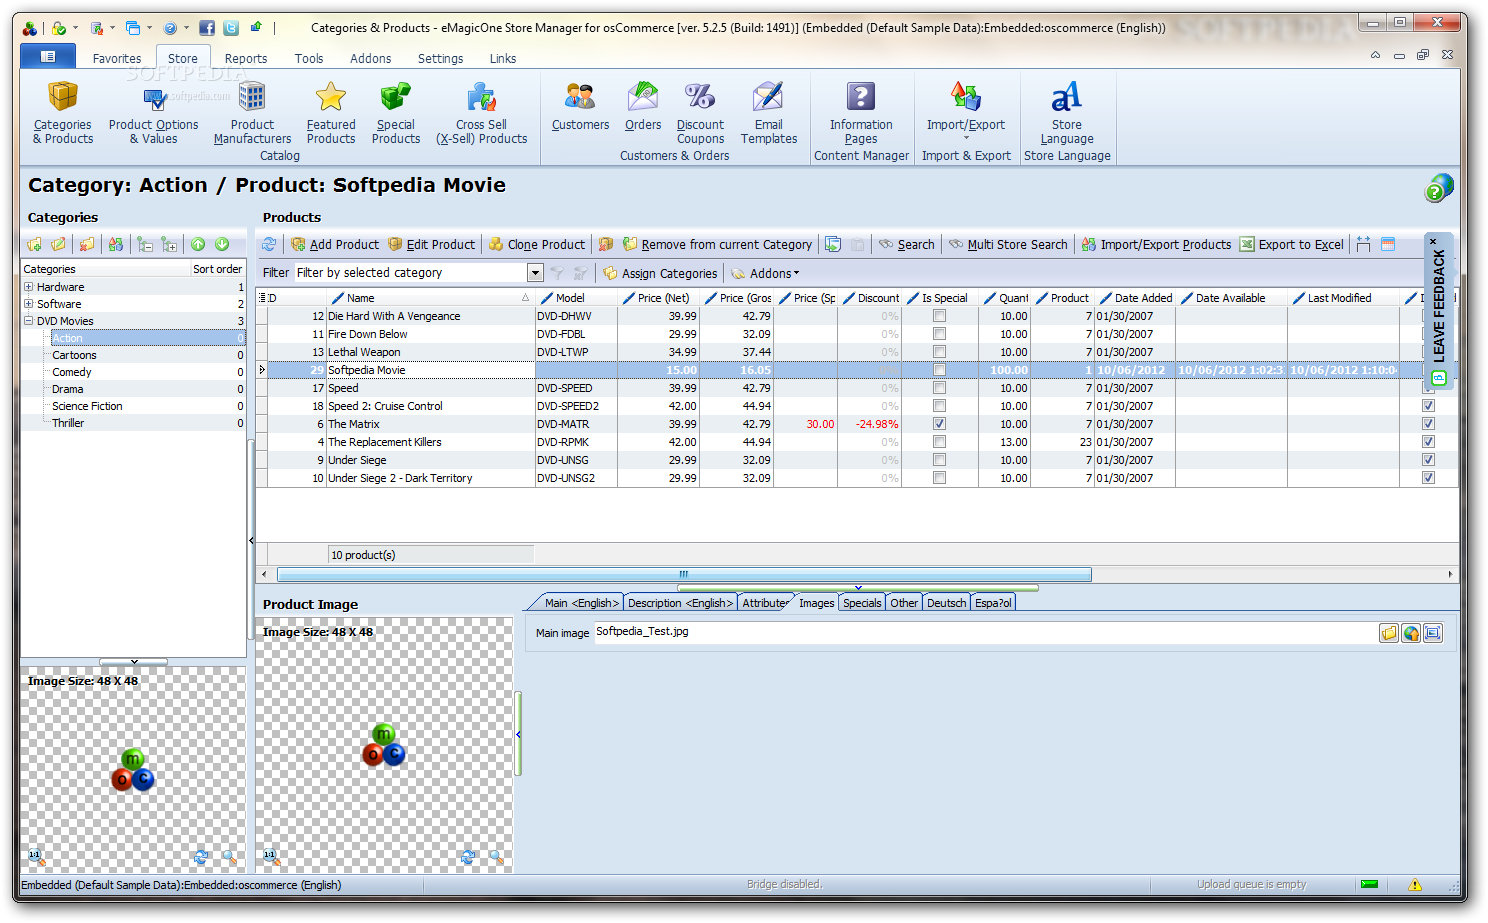Open the Filter dropdown
Screen dimensions: 1488x923
coord(535,273)
